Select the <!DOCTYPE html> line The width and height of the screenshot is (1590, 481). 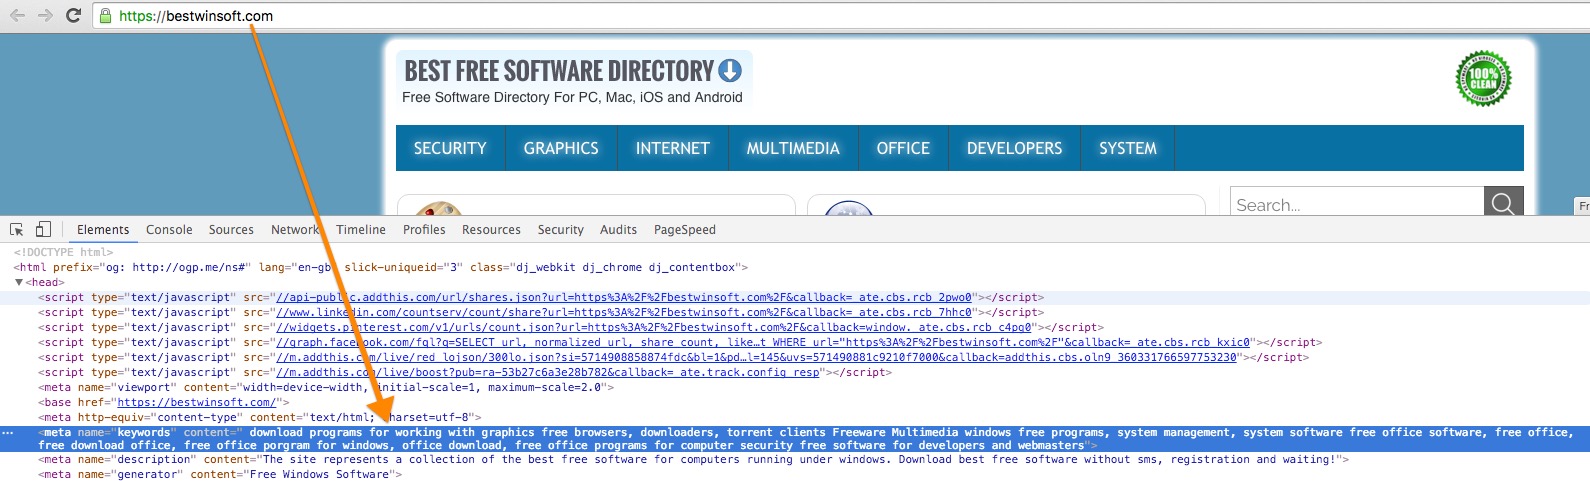64,253
